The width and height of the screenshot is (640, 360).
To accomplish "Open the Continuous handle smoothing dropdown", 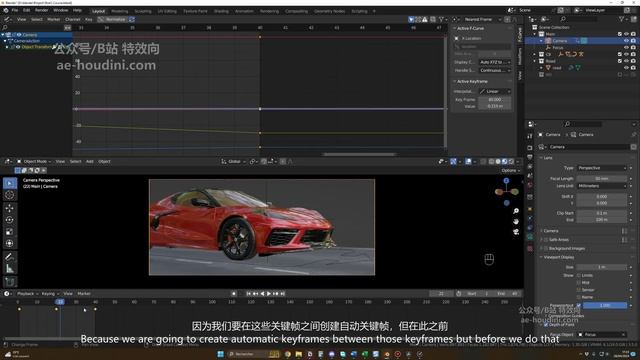I will (495, 70).
